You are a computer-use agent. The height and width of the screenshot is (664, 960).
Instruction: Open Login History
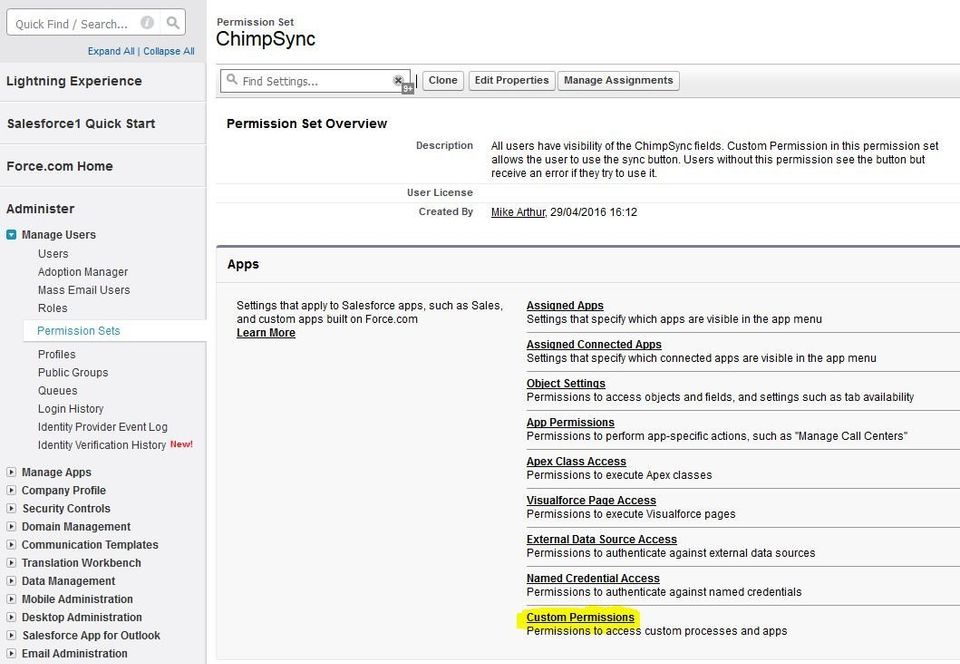[70, 409]
